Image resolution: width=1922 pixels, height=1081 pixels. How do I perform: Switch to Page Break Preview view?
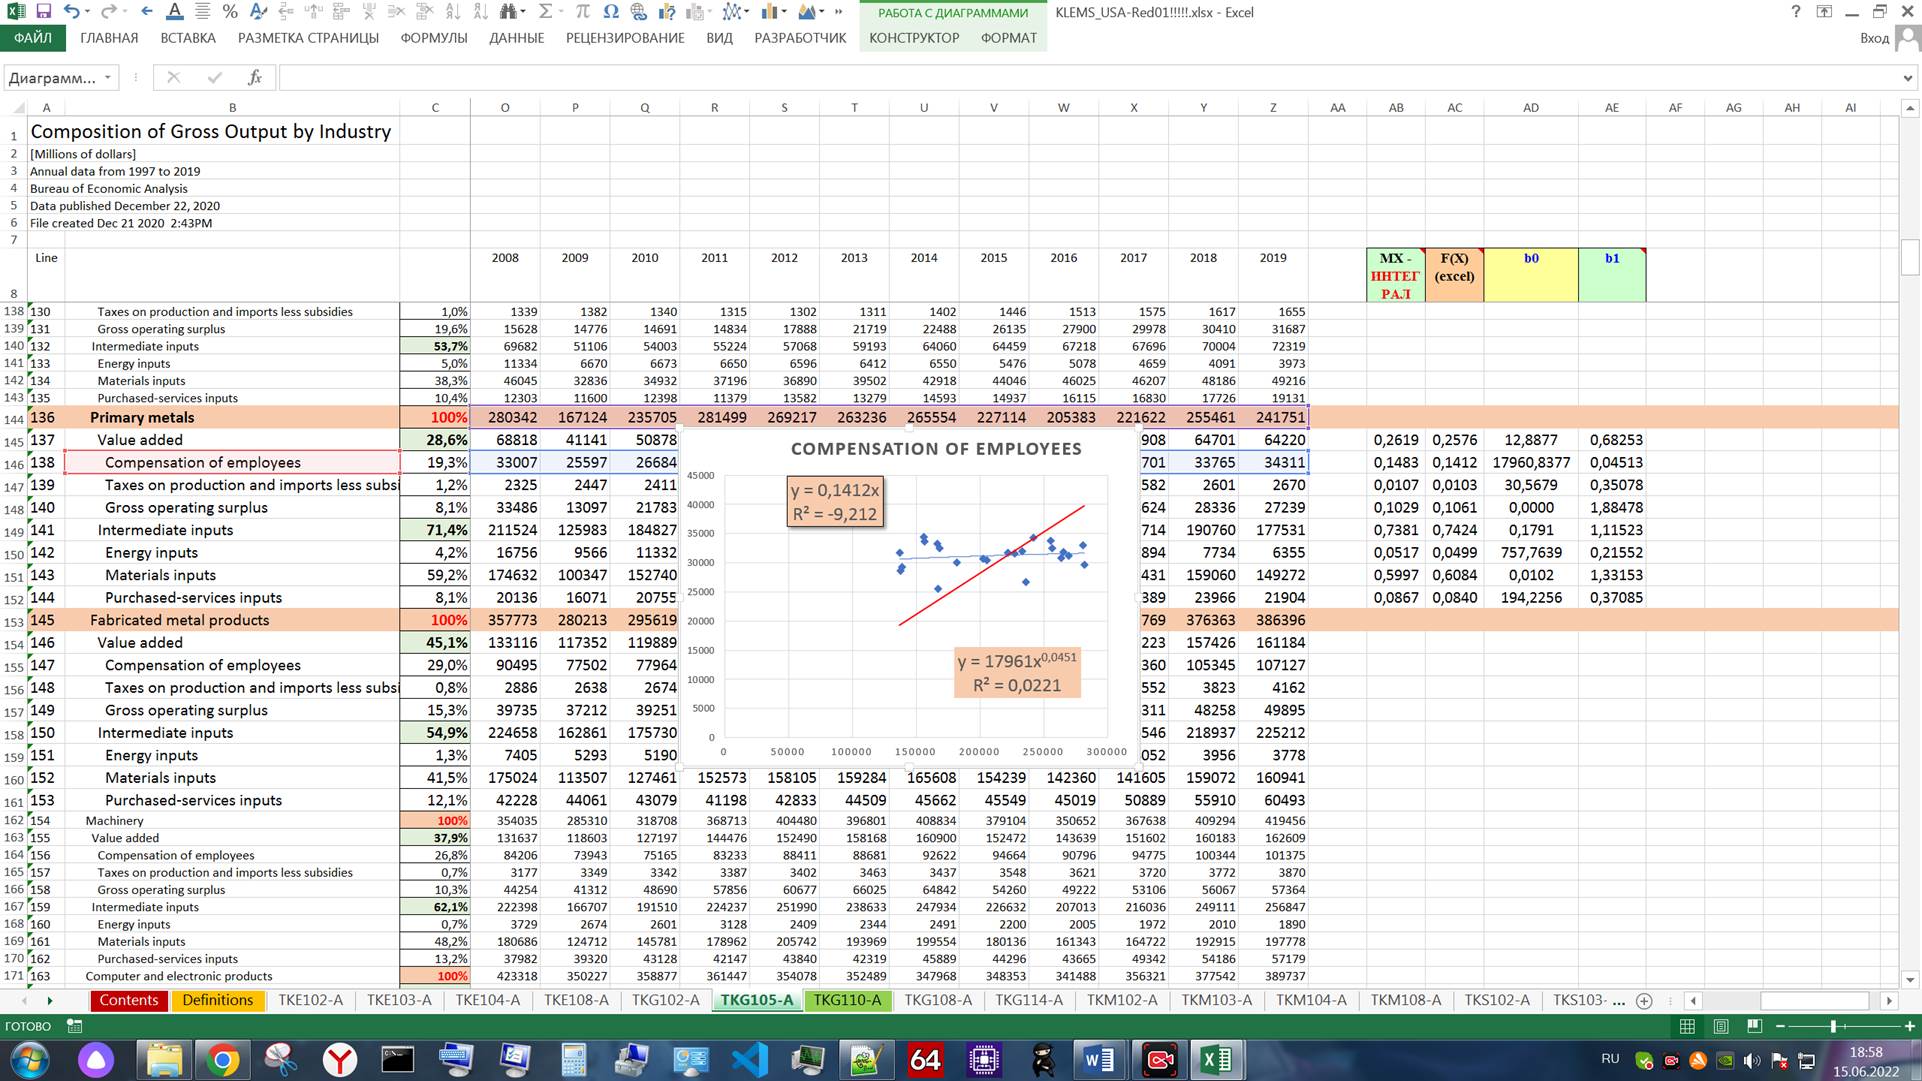(x=1753, y=1026)
